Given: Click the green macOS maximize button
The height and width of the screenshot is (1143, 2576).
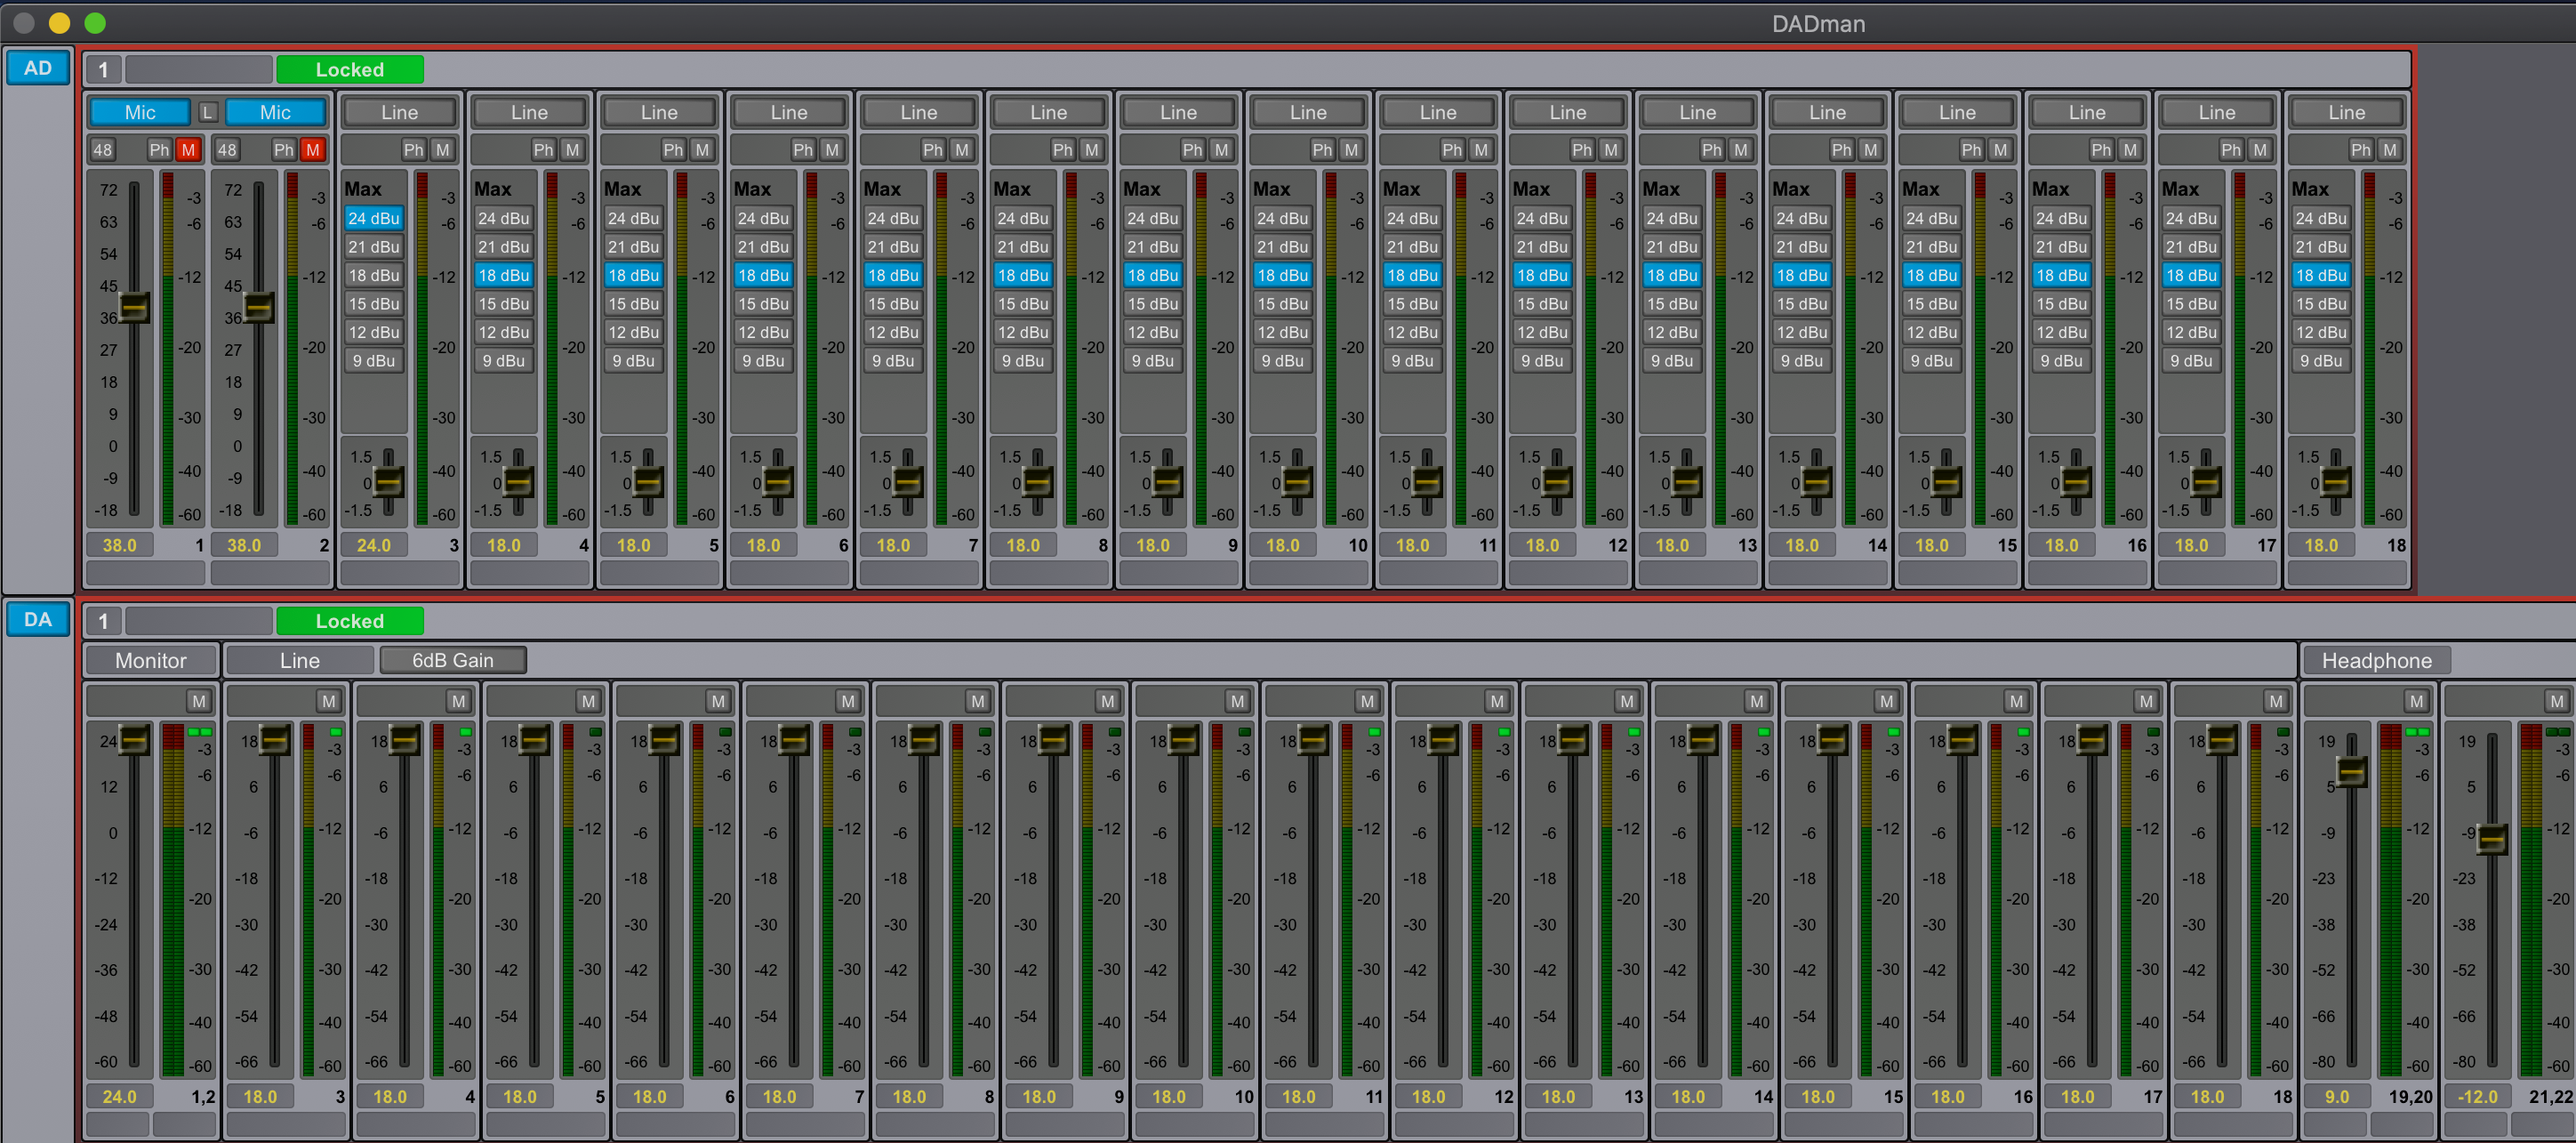Looking at the screenshot, I should [95, 22].
